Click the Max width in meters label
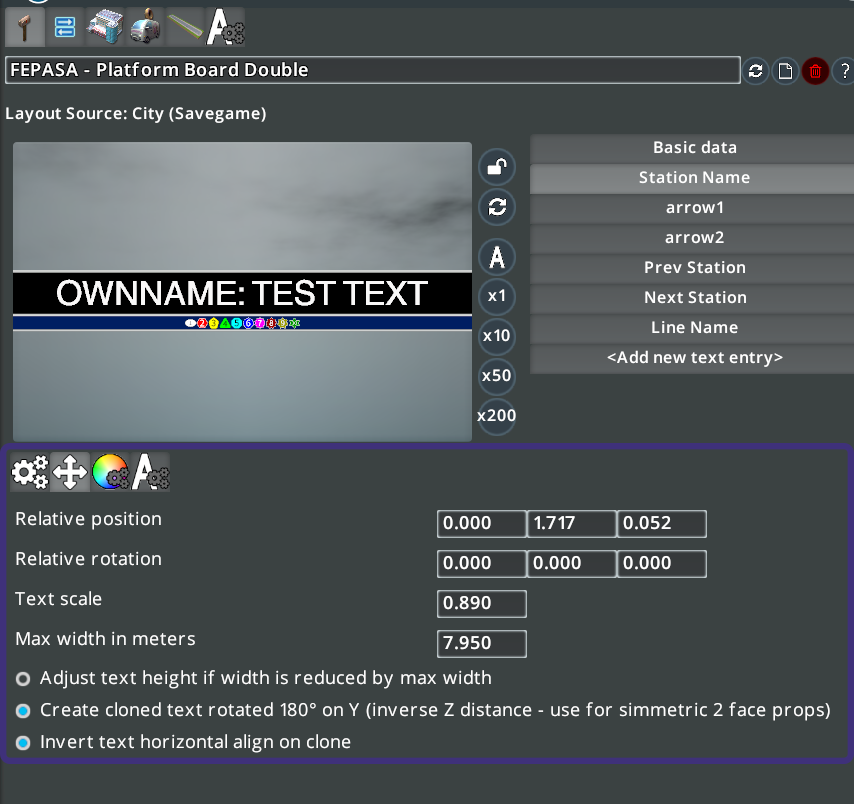Image resolution: width=854 pixels, height=804 pixels. tap(105, 639)
